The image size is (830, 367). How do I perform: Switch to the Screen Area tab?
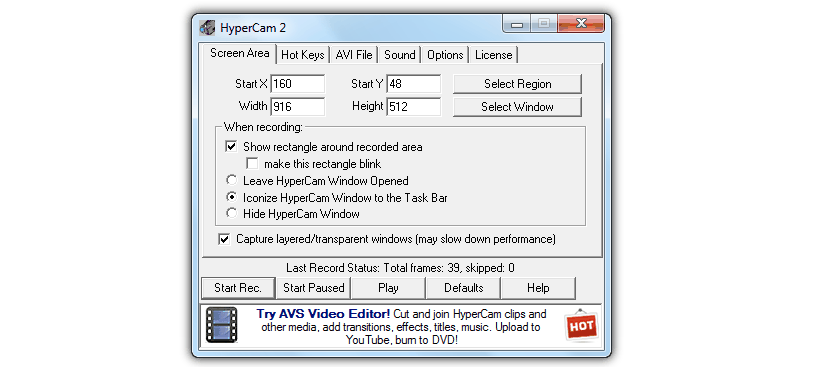click(x=239, y=53)
